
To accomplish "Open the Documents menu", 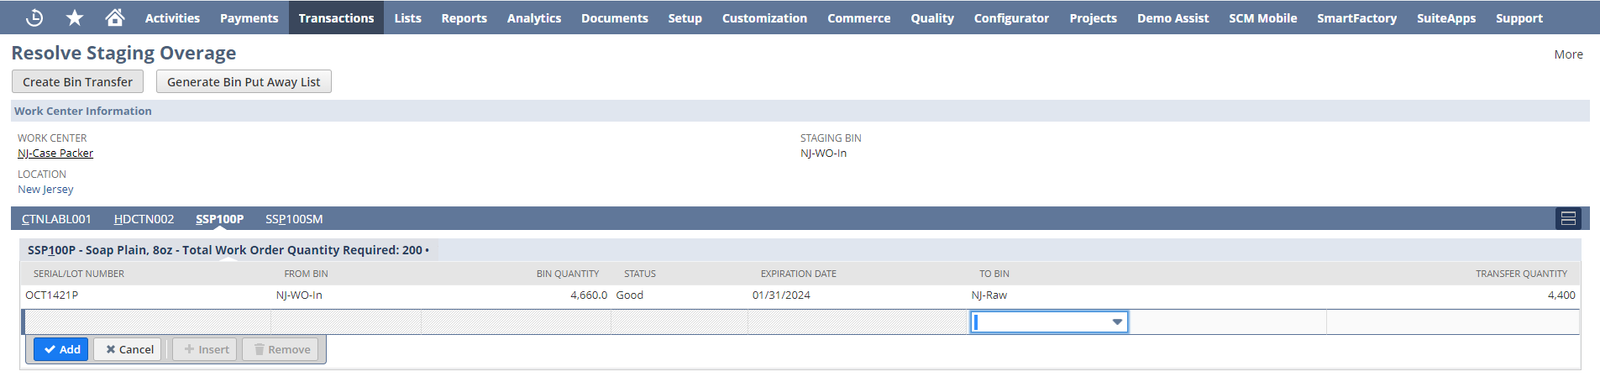I will pyautogui.click(x=614, y=18).
